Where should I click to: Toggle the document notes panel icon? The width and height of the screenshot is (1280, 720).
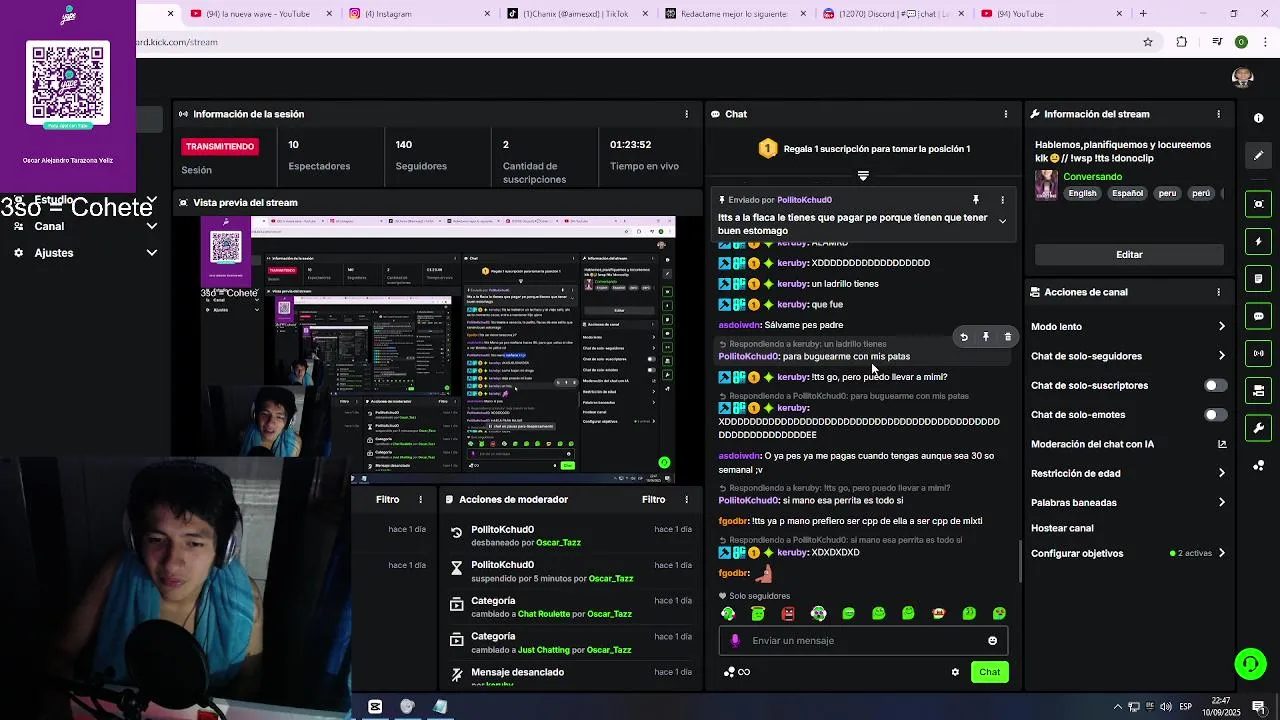click(1258, 278)
